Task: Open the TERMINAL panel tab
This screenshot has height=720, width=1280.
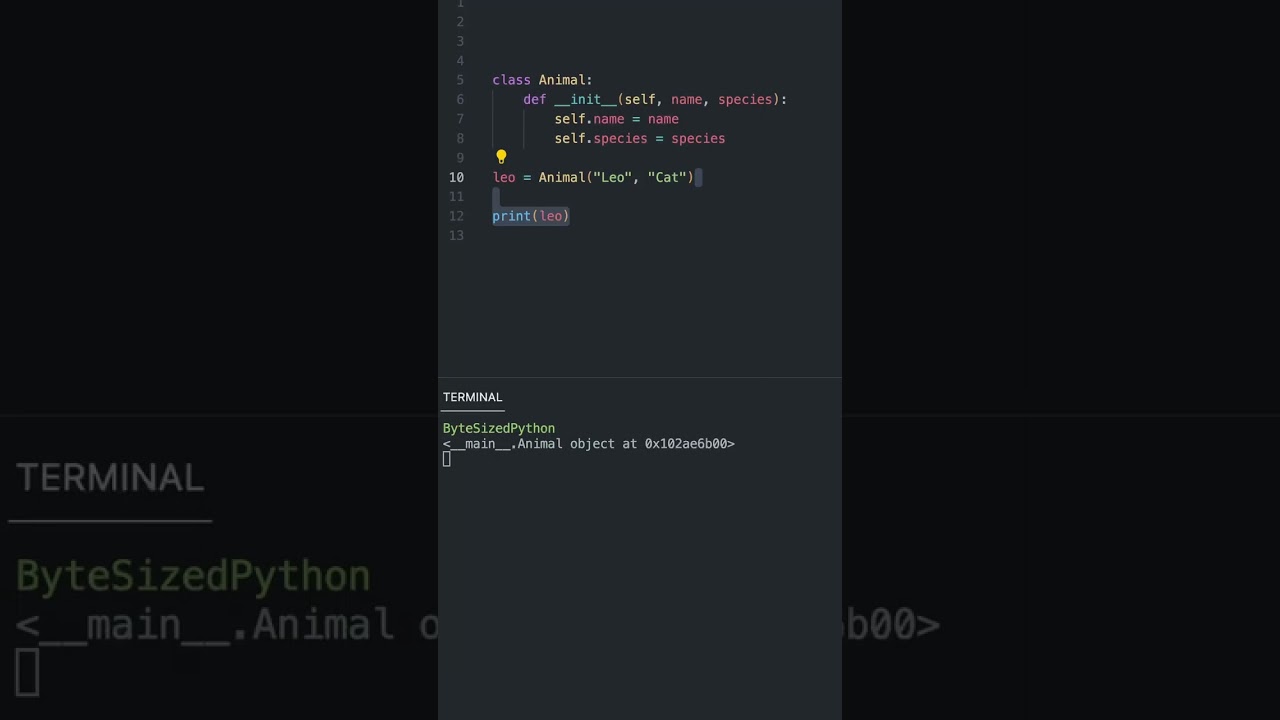Action: [x=473, y=397]
